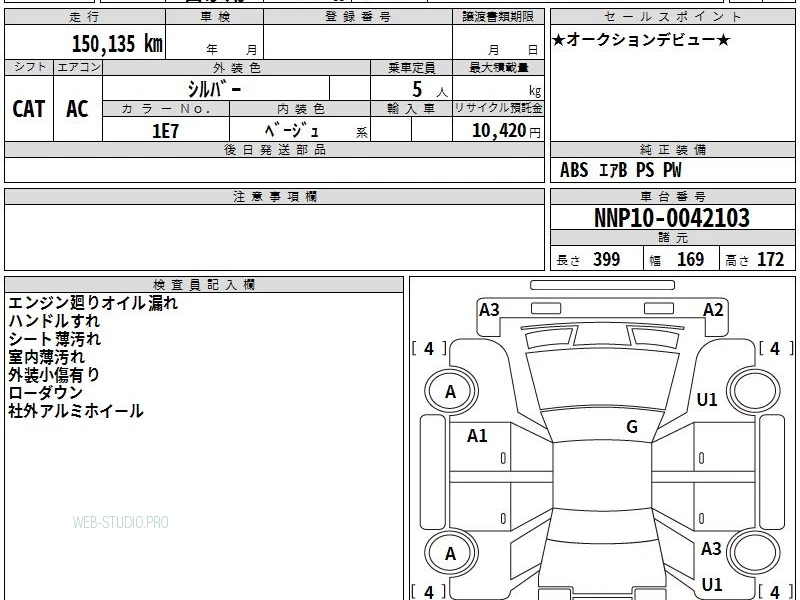Click chassis number NNP10-0042103
This screenshot has height=600, width=800.
672,218
